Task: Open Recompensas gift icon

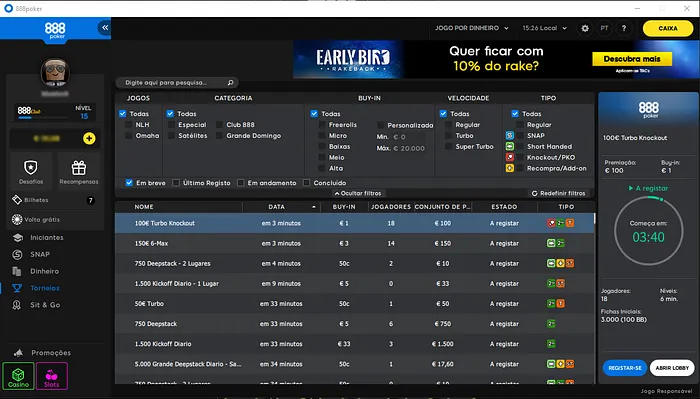Action: tap(79, 168)
